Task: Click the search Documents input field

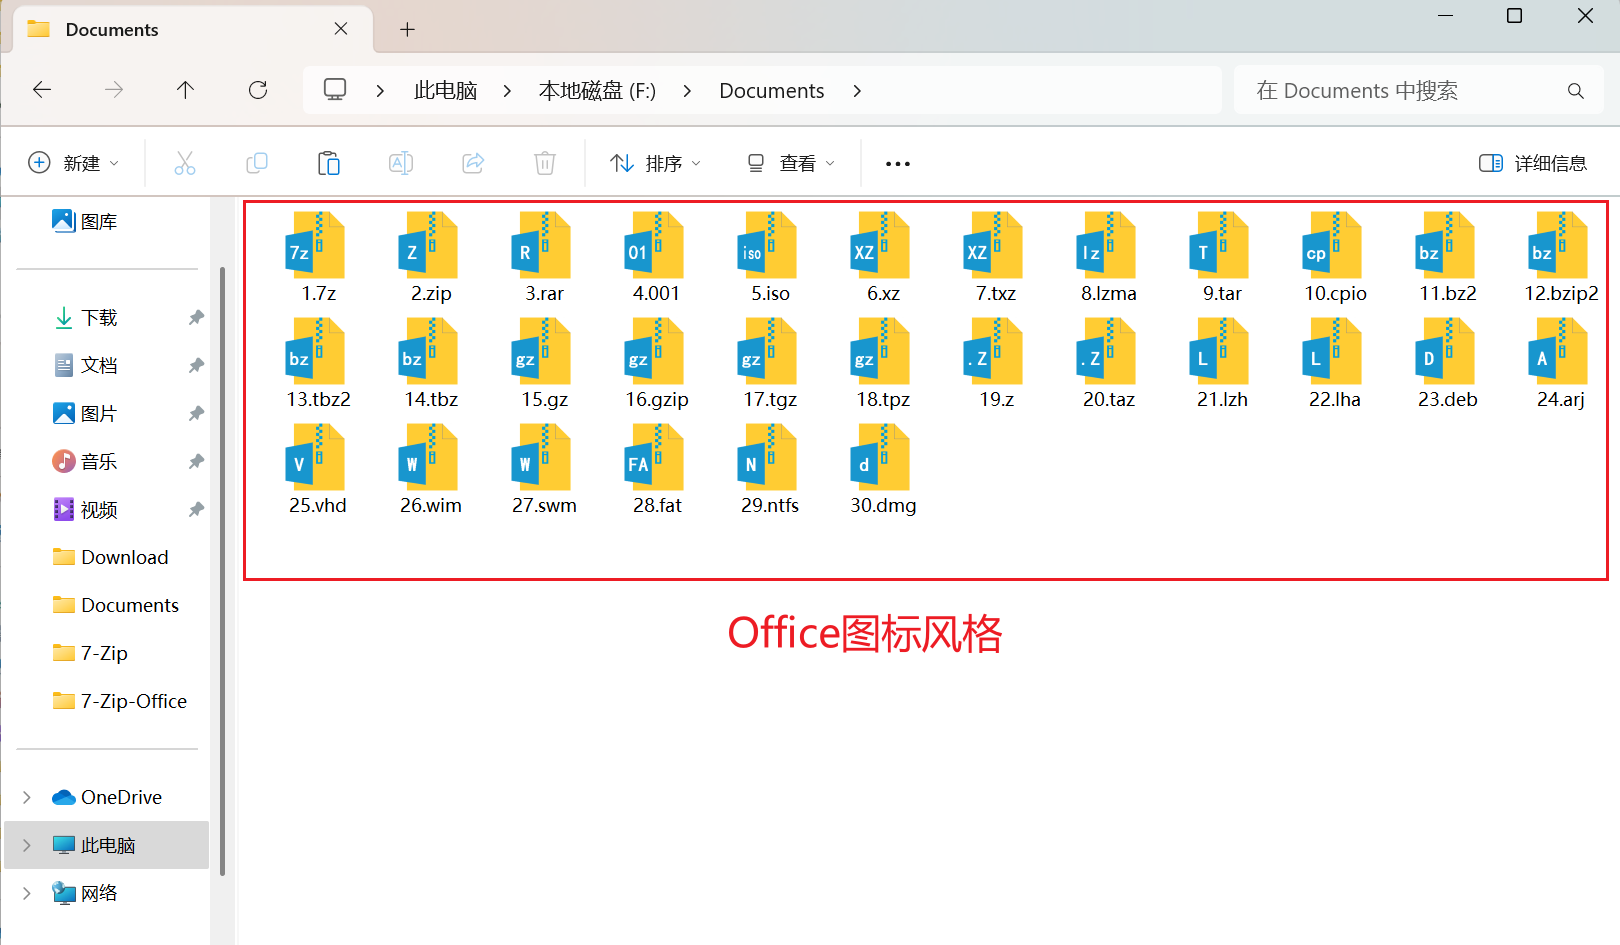Action: coord(1418,91)
